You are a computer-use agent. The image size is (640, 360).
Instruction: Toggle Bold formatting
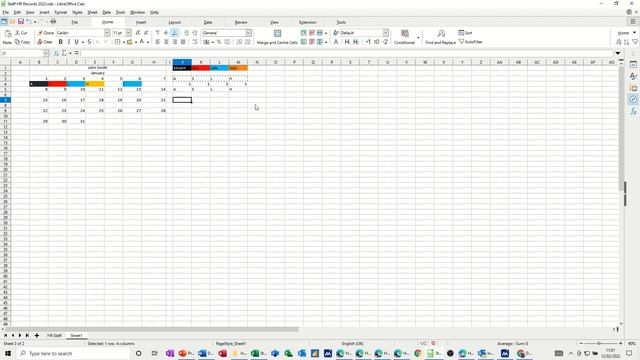[60, 42]
